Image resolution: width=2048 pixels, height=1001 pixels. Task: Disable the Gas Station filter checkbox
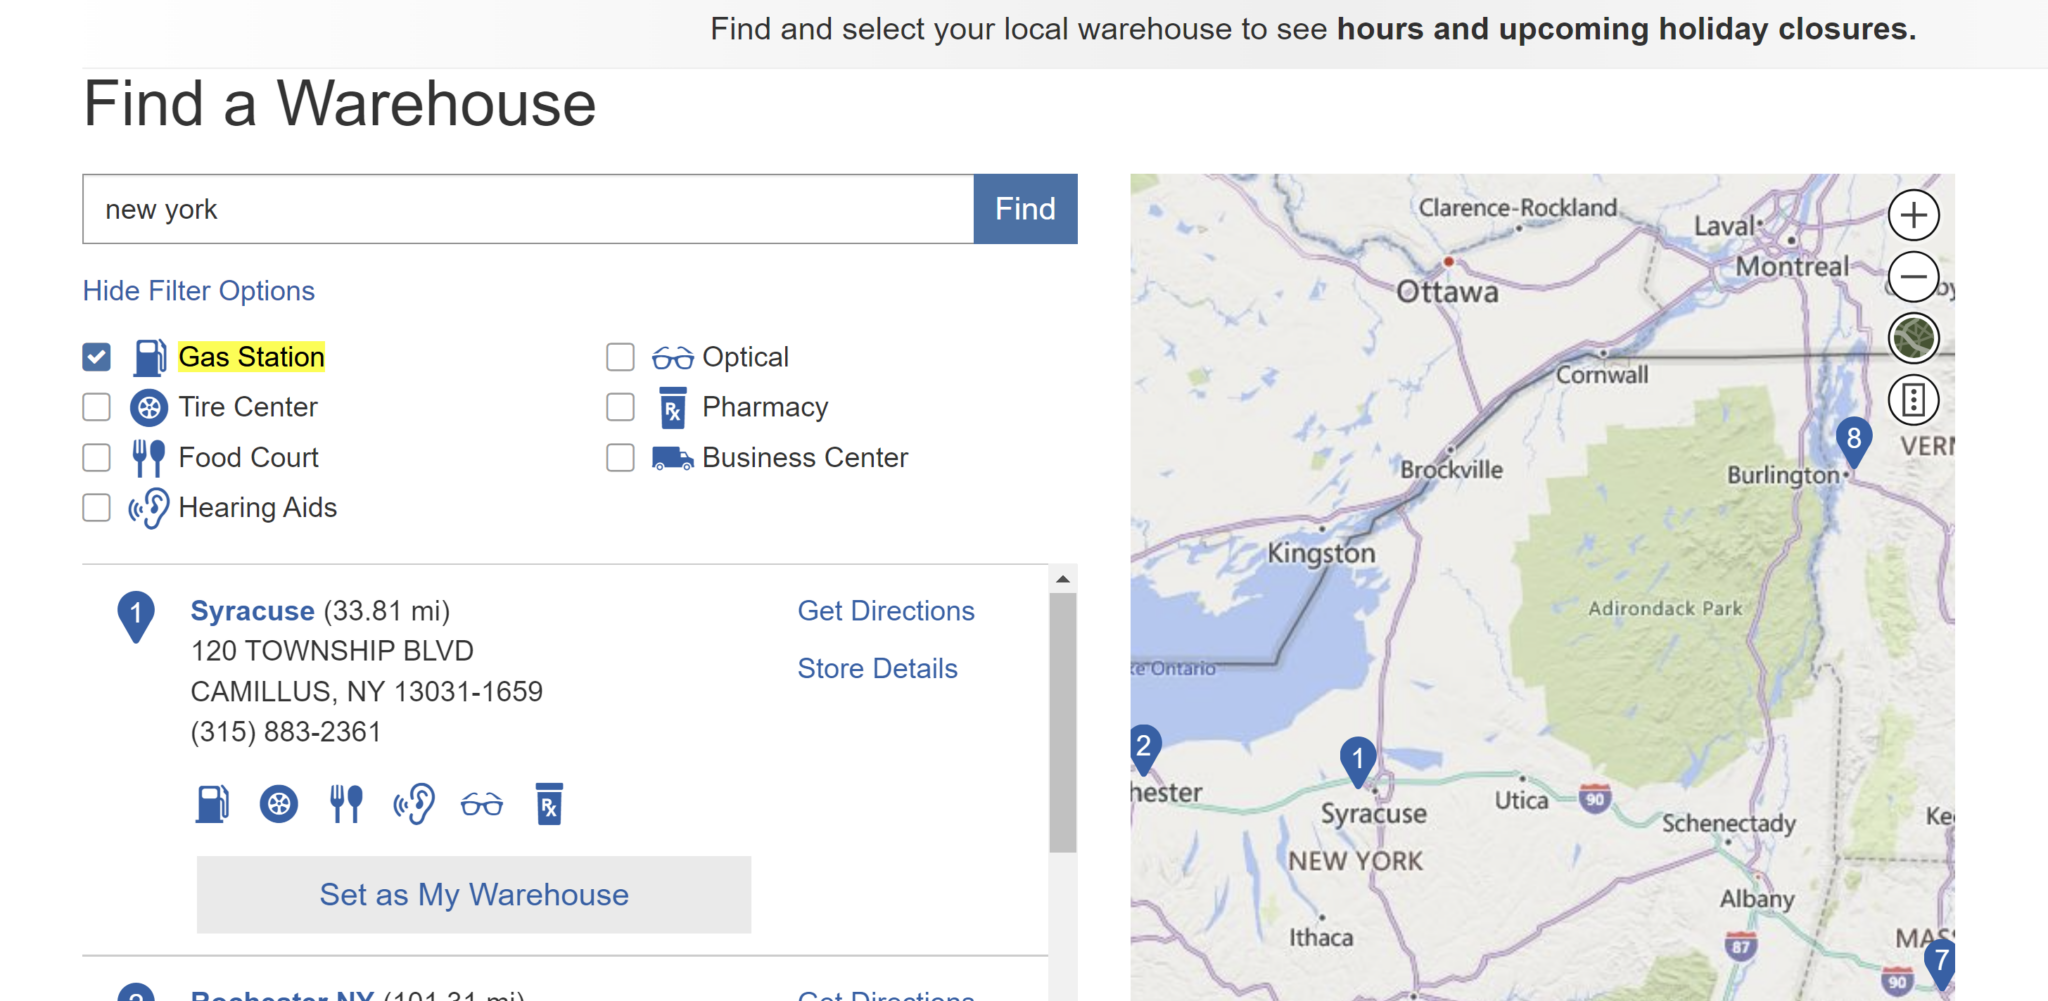pyautogui.click(x=96, y=356)
